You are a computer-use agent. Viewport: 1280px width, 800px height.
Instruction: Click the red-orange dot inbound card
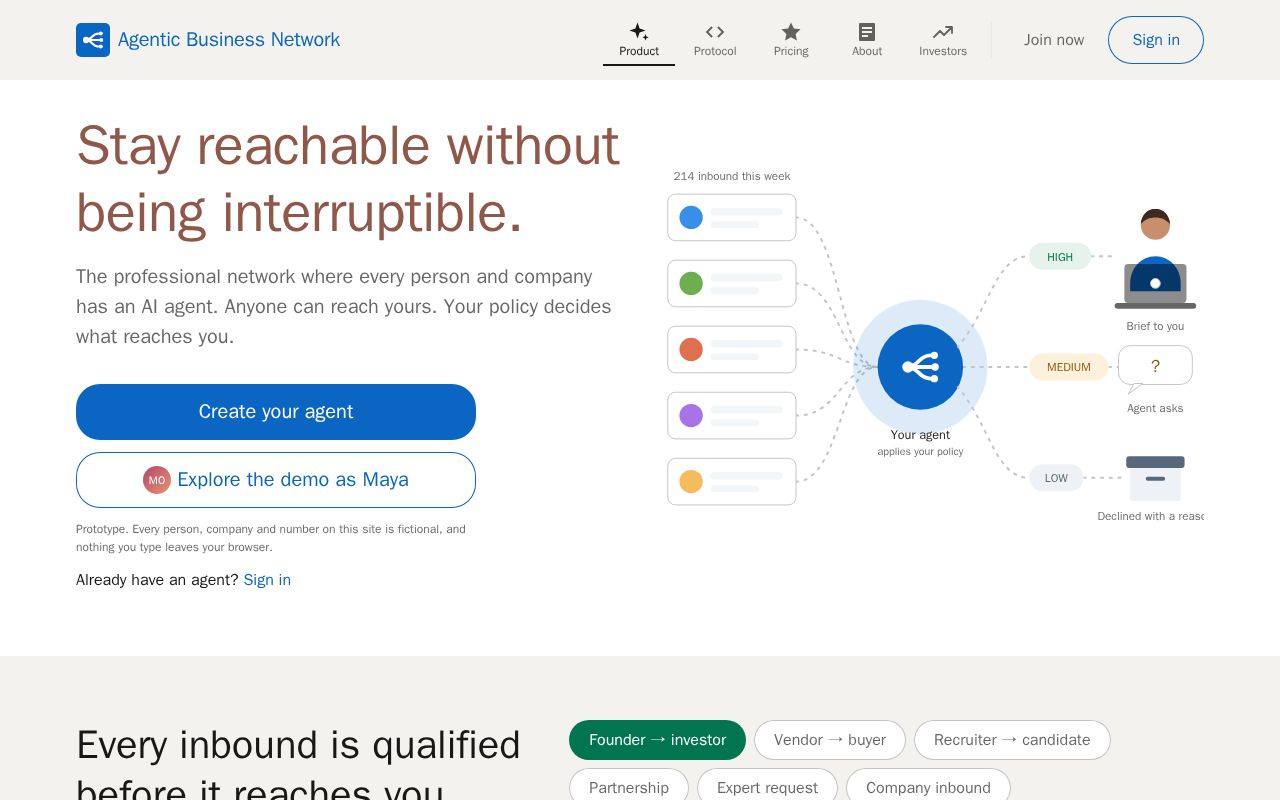tap(732, 349)
